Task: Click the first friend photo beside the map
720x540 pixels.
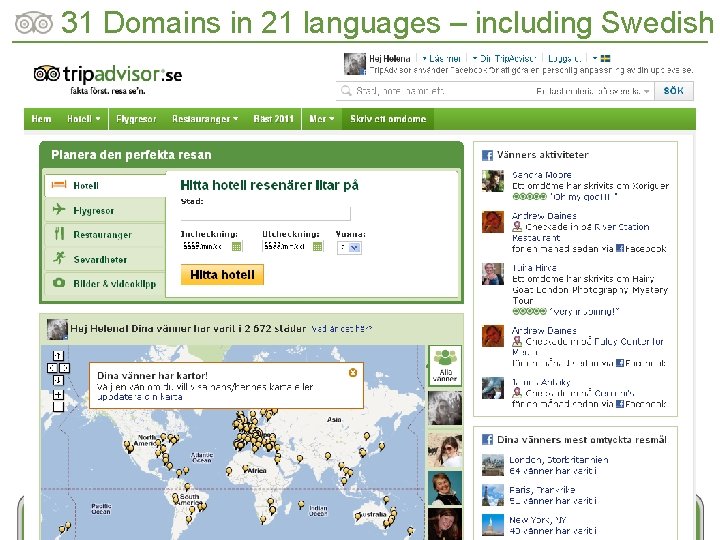Action: (444, 408)
